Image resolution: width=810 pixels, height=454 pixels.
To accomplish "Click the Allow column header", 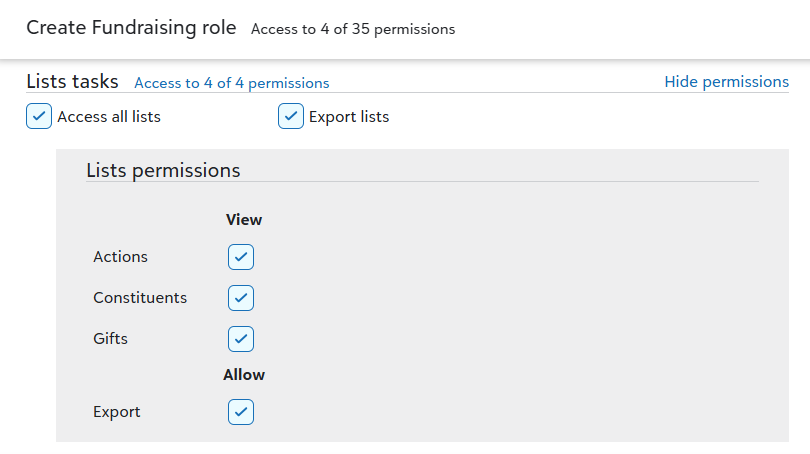I will pyautogui.click(x=244, y=375).
